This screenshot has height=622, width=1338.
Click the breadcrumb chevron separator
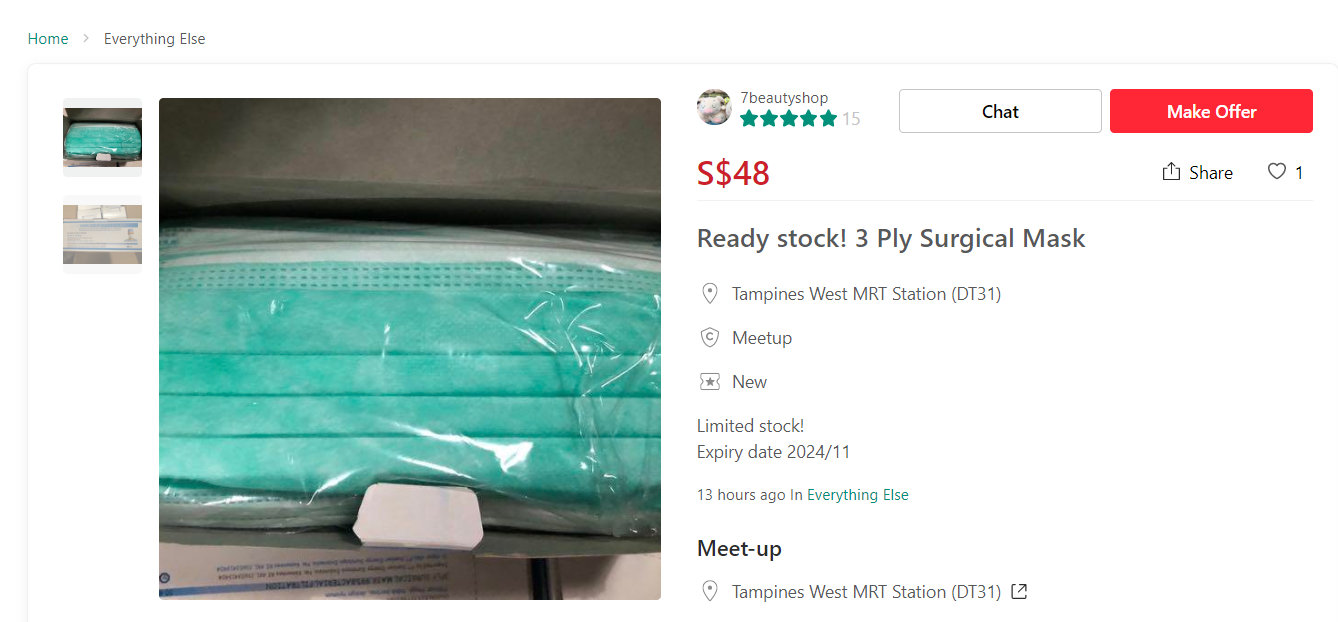tap(86, 39)
